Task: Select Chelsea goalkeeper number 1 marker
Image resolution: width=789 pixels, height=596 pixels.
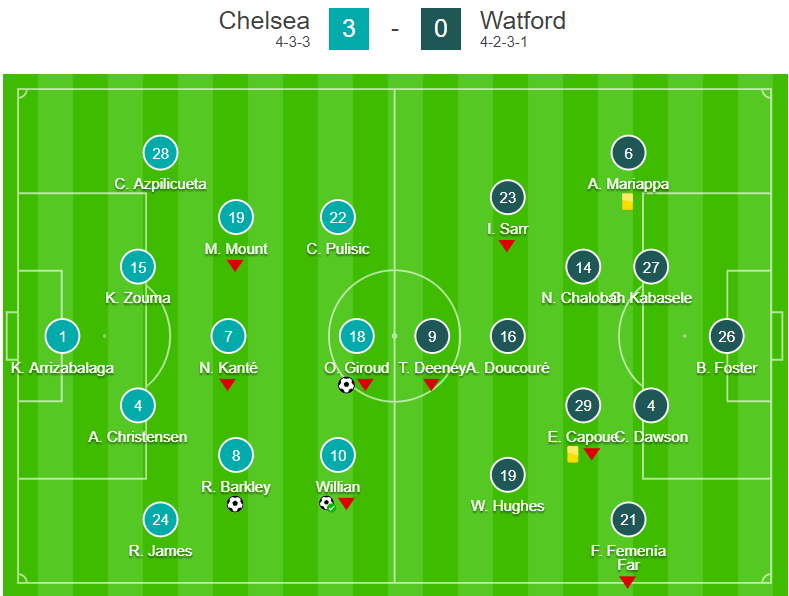Action: tap(62, 337)
